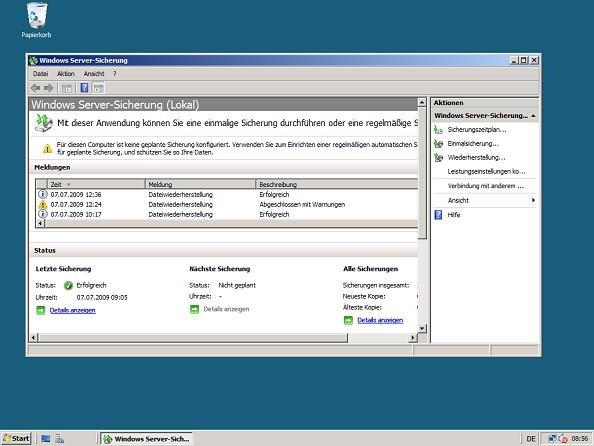
Task: Sort messages by Beschreibung column
Action: (337, 185)
